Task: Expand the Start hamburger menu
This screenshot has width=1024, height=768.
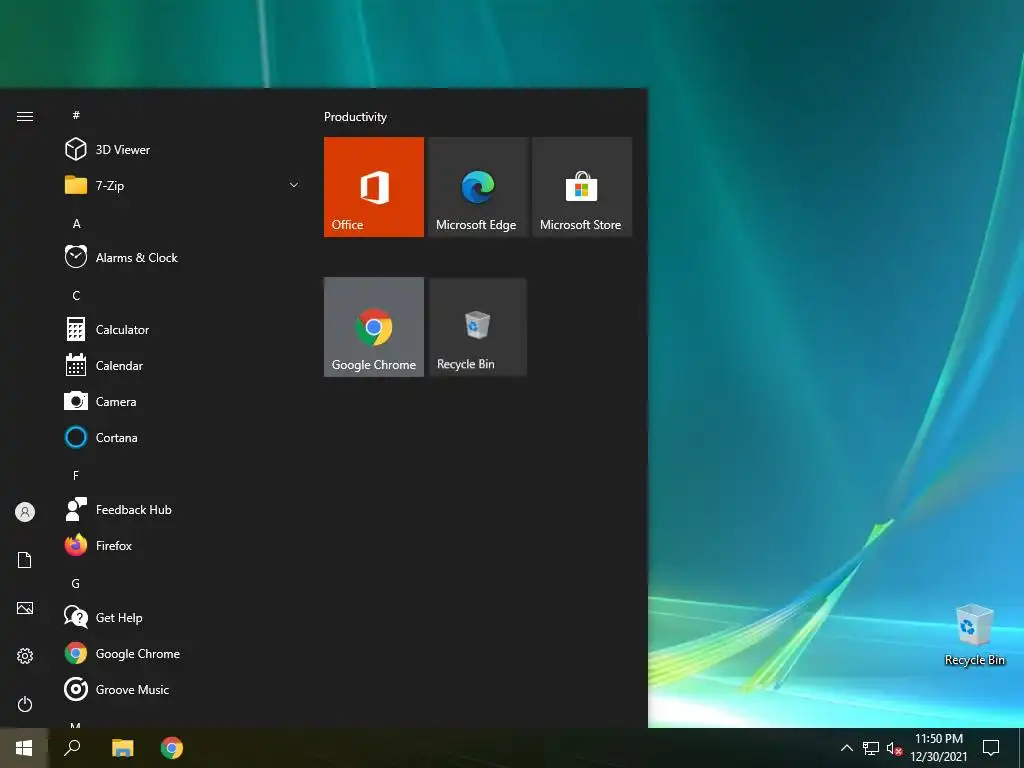Action: point(25,116)
